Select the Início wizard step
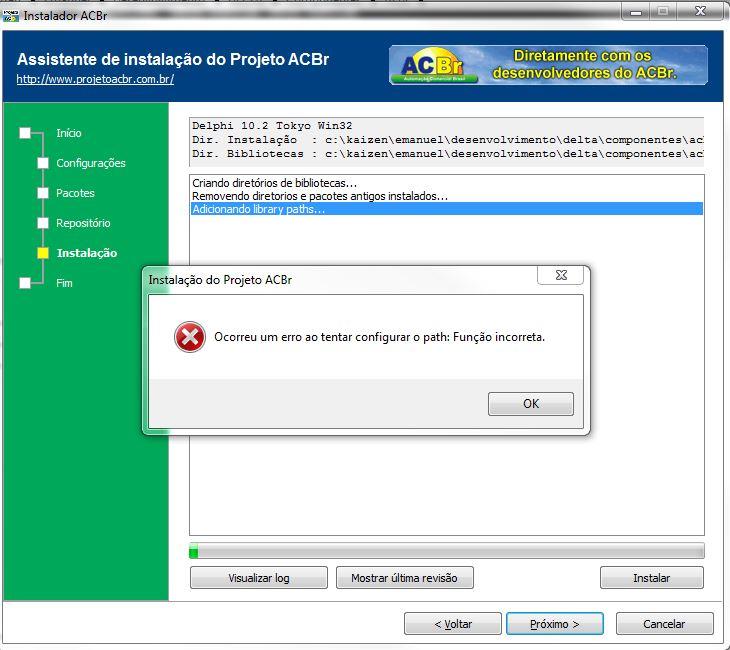The height and width of the screenshot is (650, 730). pos(69,133)
